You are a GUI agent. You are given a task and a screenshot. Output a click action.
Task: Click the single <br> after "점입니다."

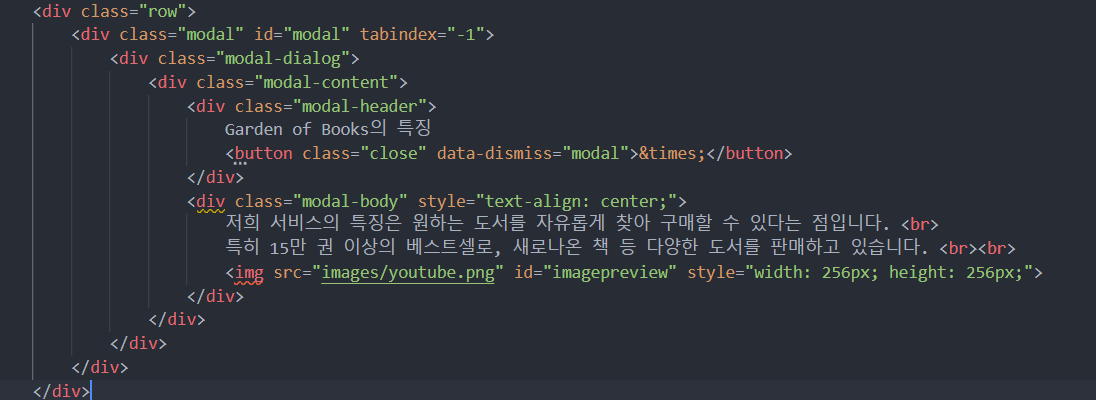(x=920, y=225)
